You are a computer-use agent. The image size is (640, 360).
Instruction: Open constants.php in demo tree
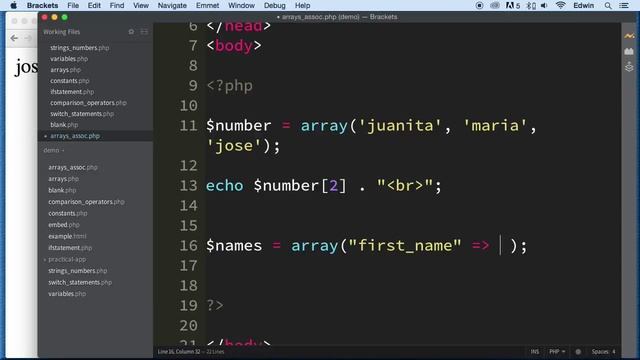pos(67,213)
